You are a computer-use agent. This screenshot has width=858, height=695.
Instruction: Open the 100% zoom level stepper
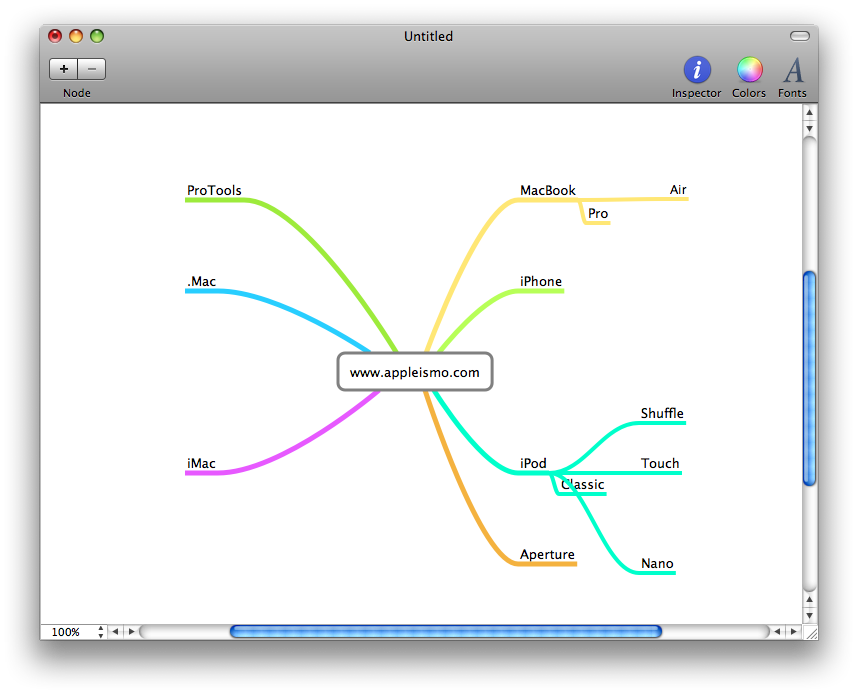[101, 632]
